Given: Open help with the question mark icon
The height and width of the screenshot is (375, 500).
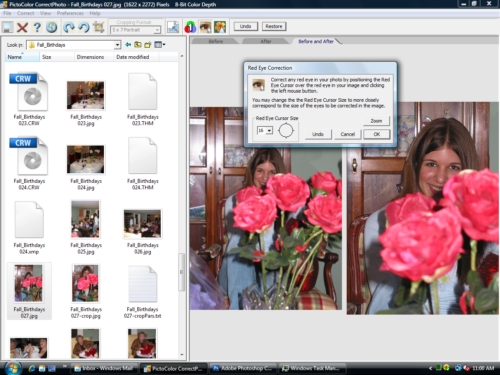Looking at the screenshot, I should [37, 27].
